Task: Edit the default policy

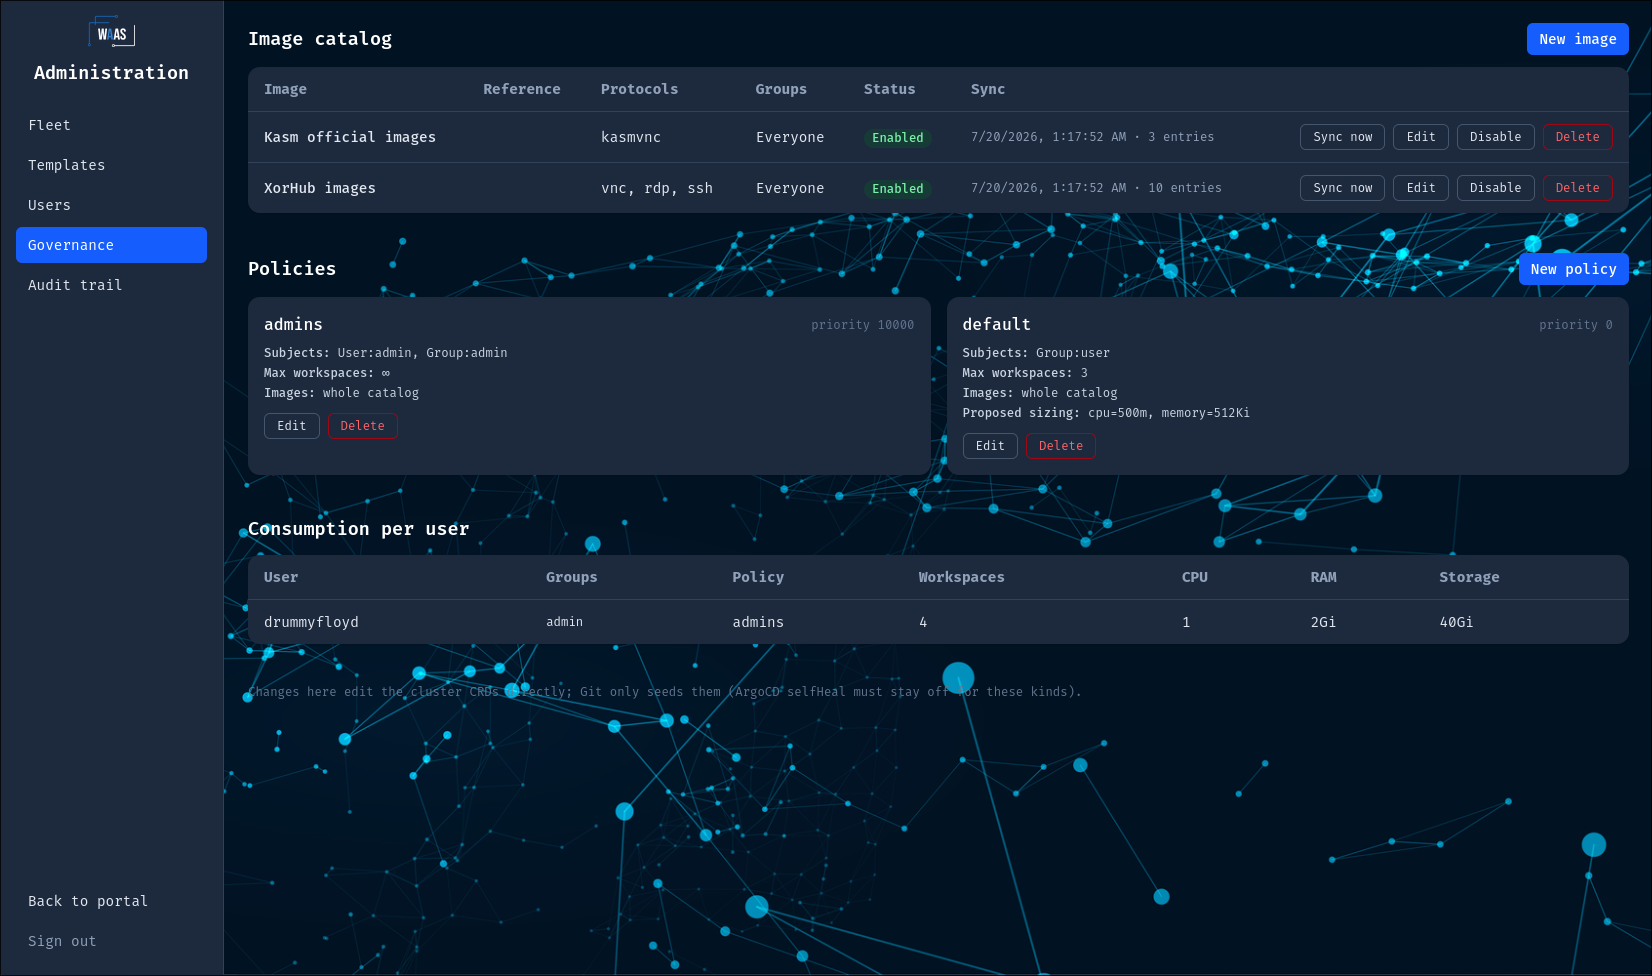Action: coord(990,446)
